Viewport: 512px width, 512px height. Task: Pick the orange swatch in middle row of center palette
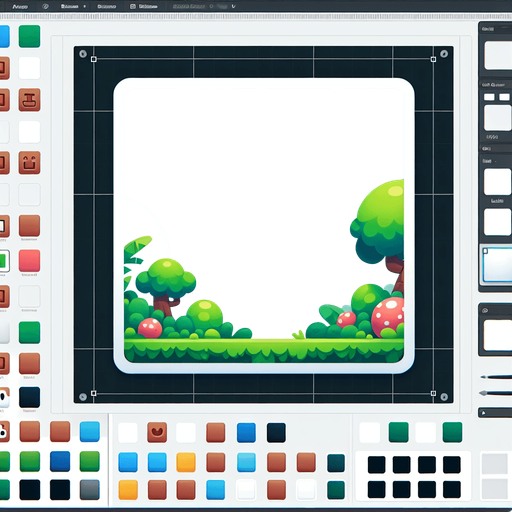point(186,462)
